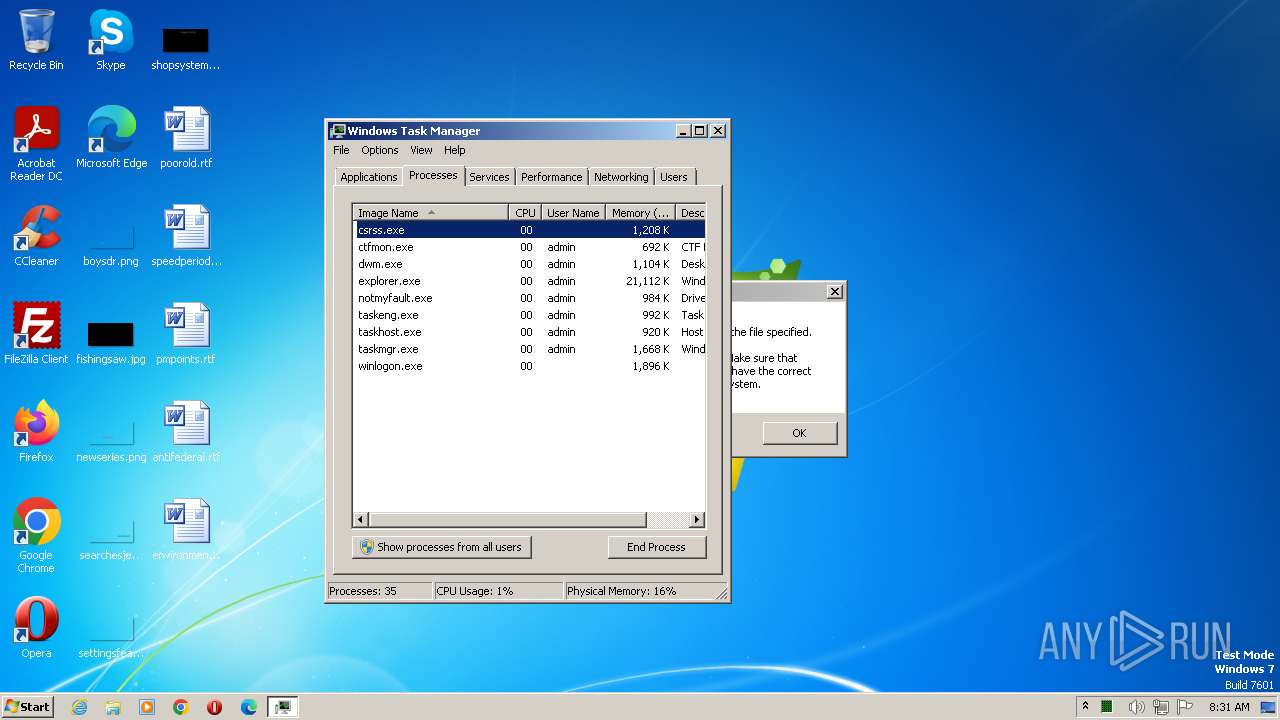Select the notmyfault.exe process

tap(529, 298)
